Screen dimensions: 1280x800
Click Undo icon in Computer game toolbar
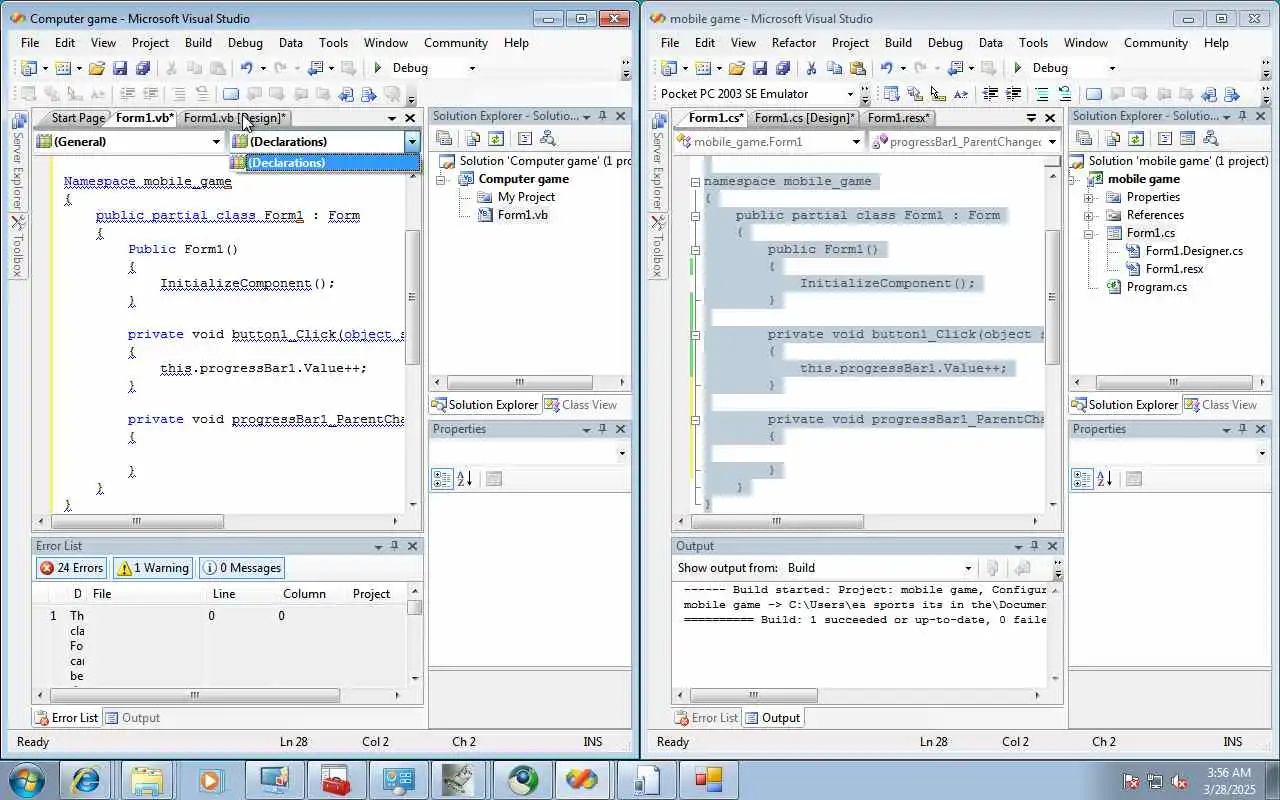click(246, 68)
